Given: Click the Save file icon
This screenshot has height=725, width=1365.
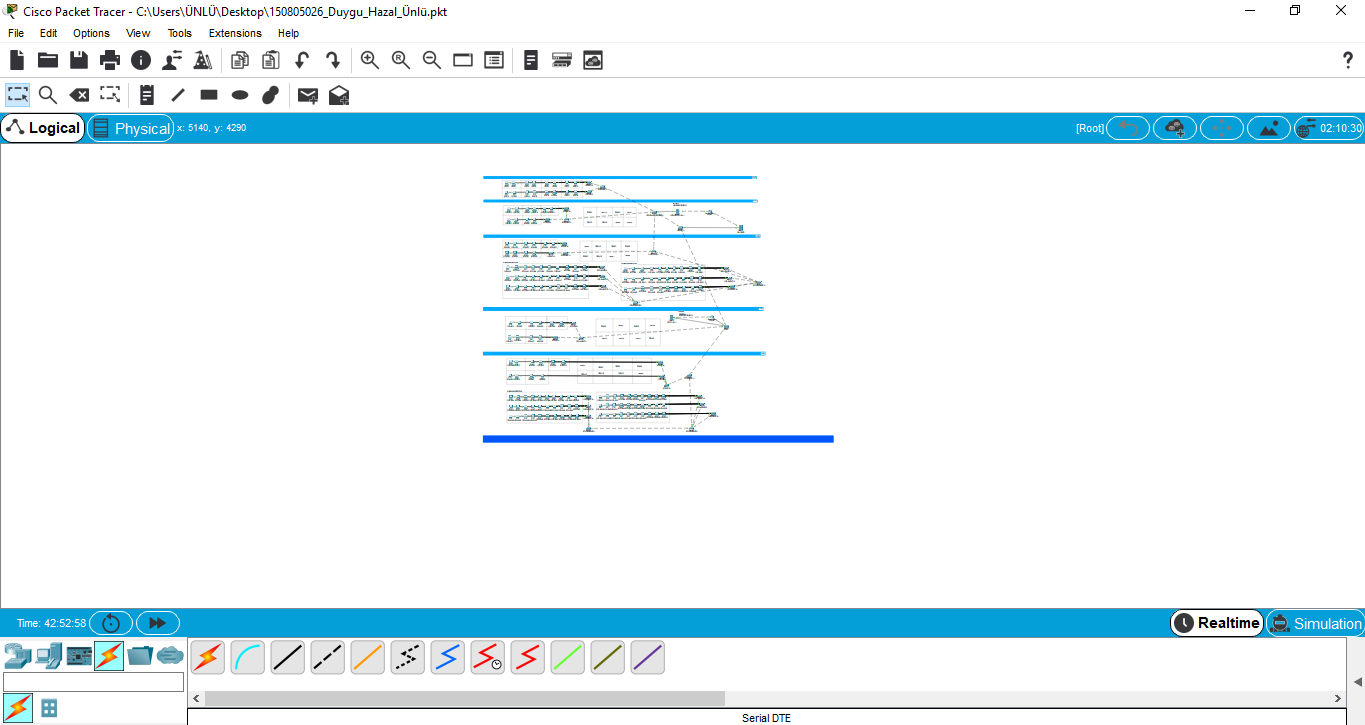Looking at the screenshot, I should point(79,60).
